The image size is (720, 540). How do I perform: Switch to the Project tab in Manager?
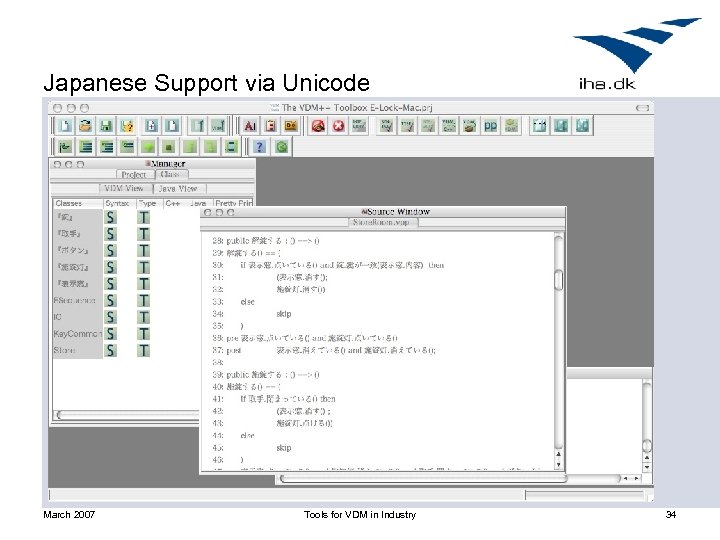[134, 174]
